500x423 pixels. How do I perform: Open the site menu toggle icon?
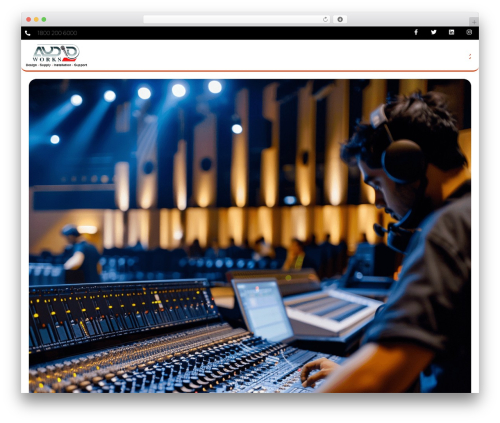click(x=470, y=56)
